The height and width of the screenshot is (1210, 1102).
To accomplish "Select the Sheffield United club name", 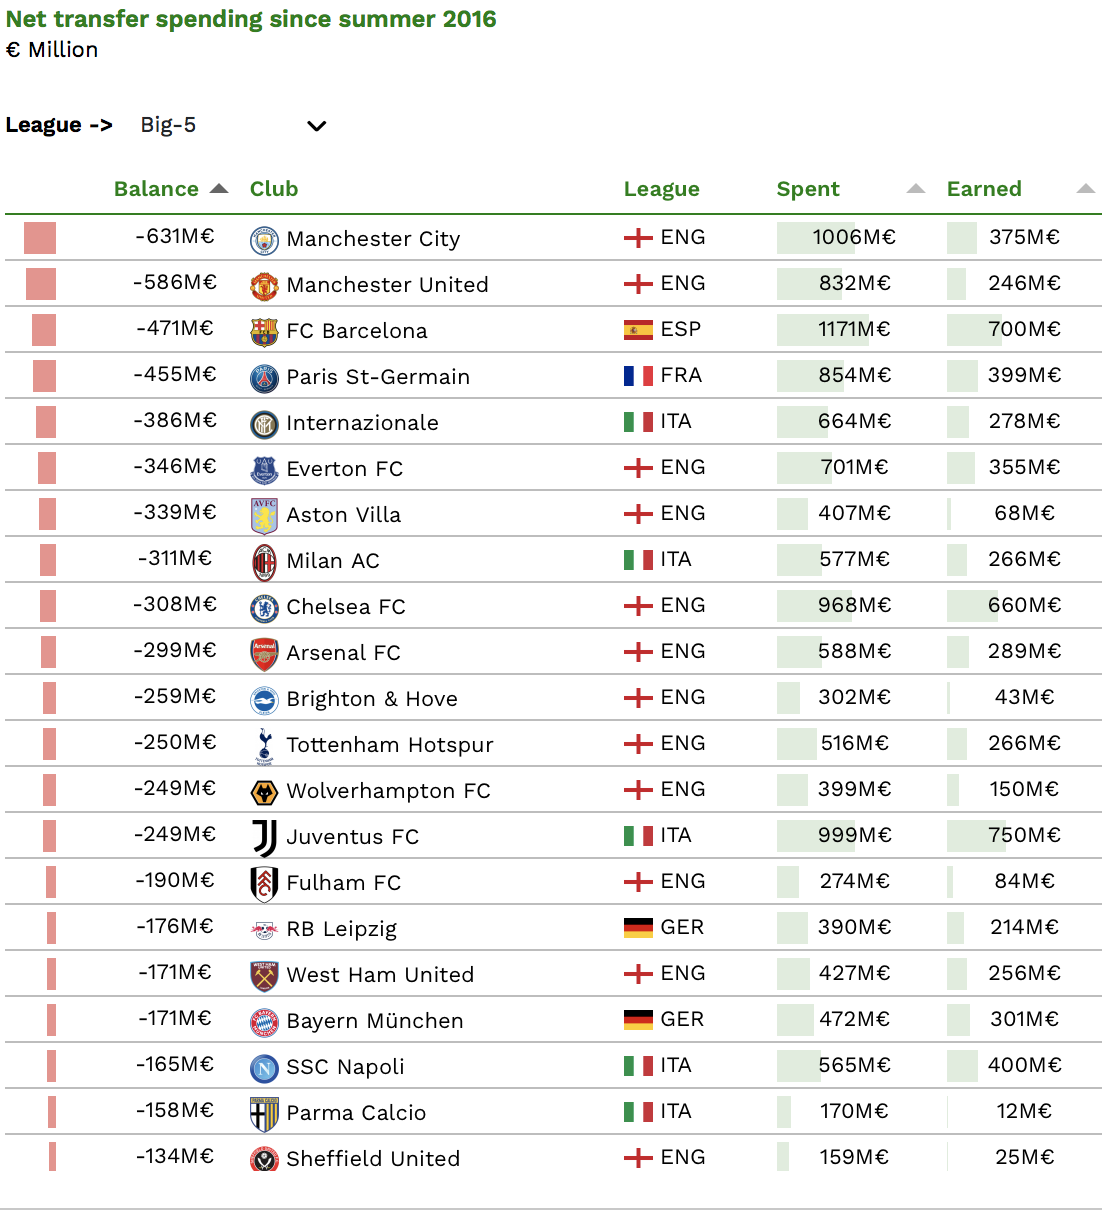I will point(373,1159).
